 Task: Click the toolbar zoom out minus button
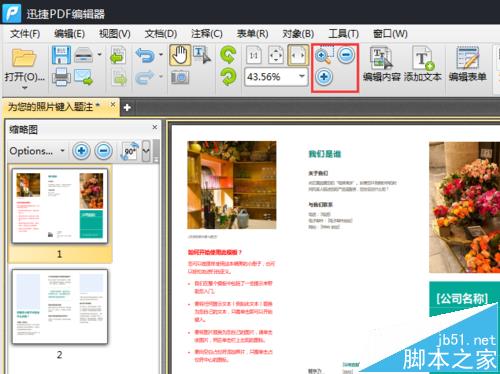pos(346,55)
